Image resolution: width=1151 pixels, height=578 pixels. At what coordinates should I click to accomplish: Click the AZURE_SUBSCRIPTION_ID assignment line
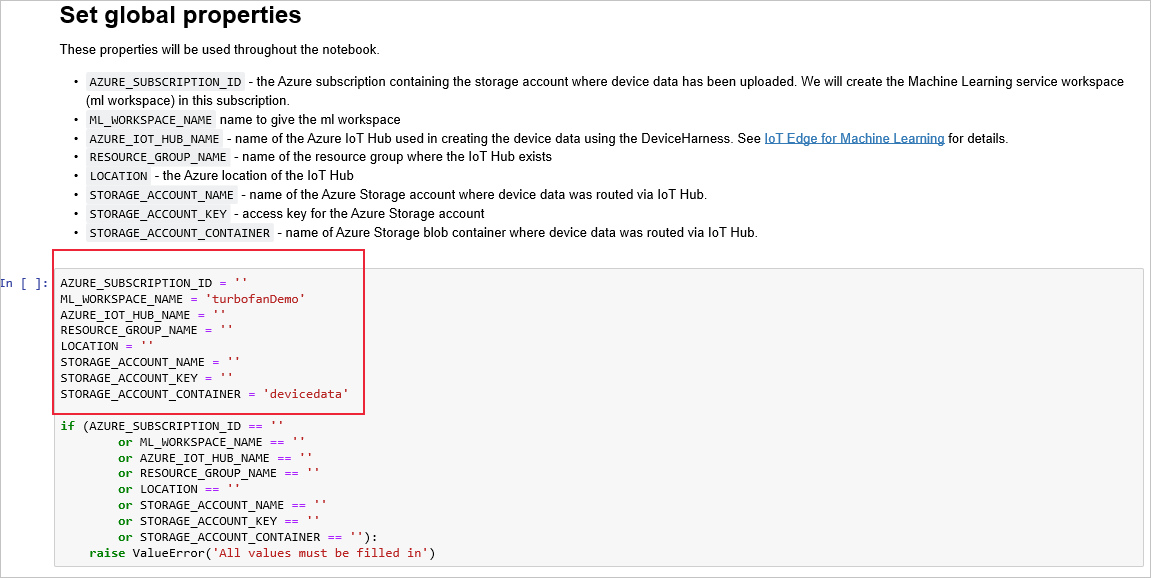(150, 282)
